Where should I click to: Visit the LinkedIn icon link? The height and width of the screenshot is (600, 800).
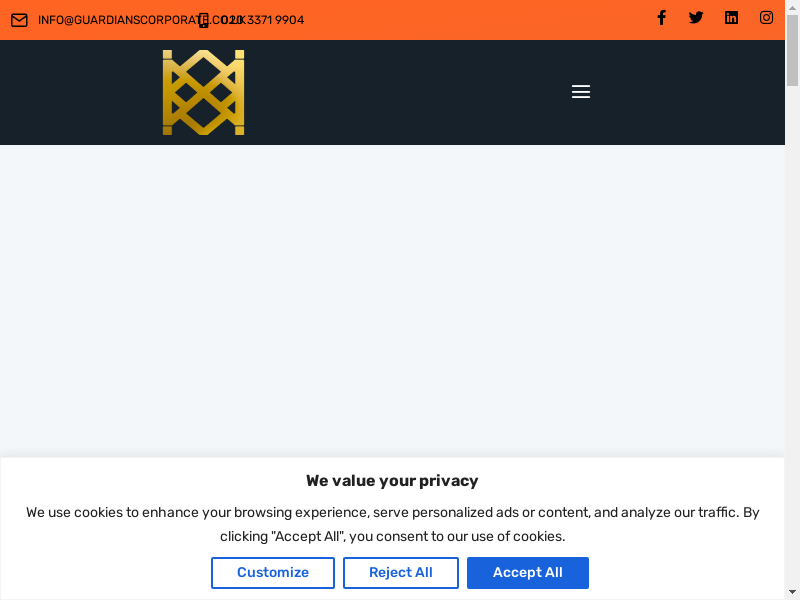point(731,17)
